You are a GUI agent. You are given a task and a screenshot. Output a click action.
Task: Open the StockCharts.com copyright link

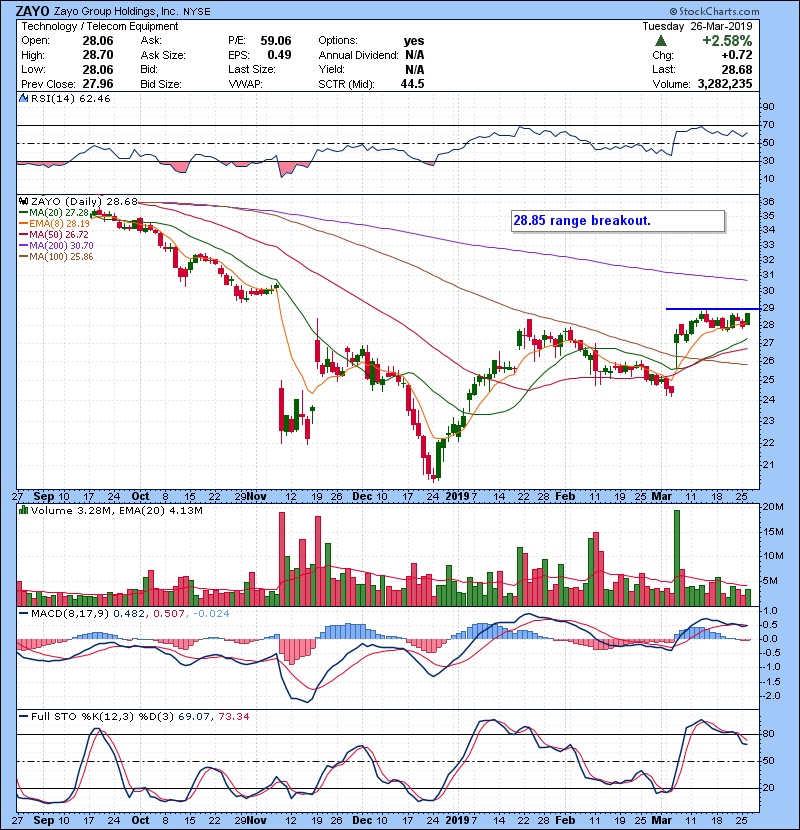coord(714,11)
